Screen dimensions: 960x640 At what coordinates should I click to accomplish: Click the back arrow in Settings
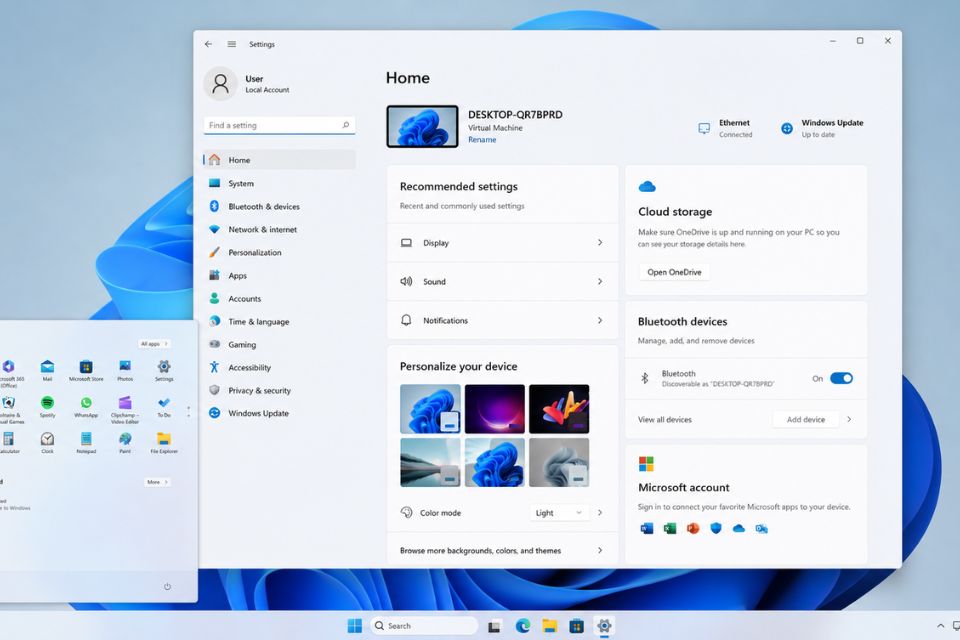coord(208,44)
